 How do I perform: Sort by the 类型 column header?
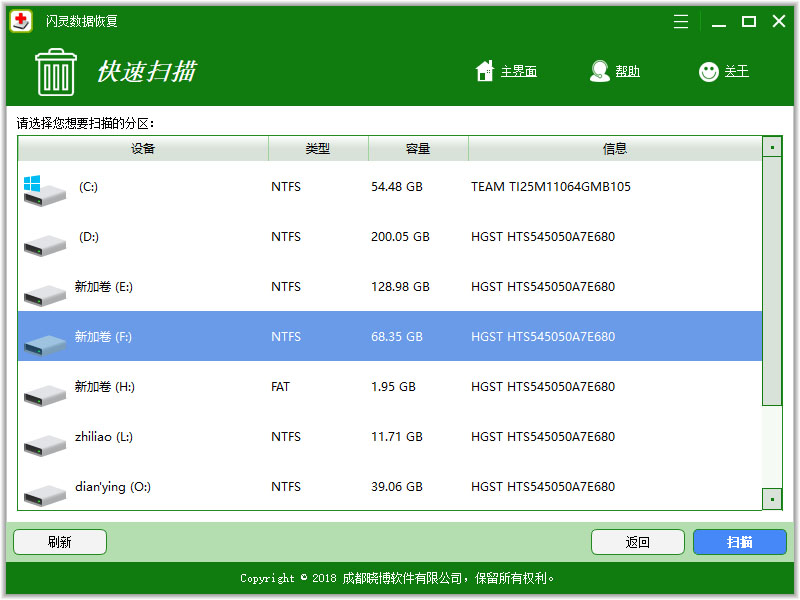(318, 148)
